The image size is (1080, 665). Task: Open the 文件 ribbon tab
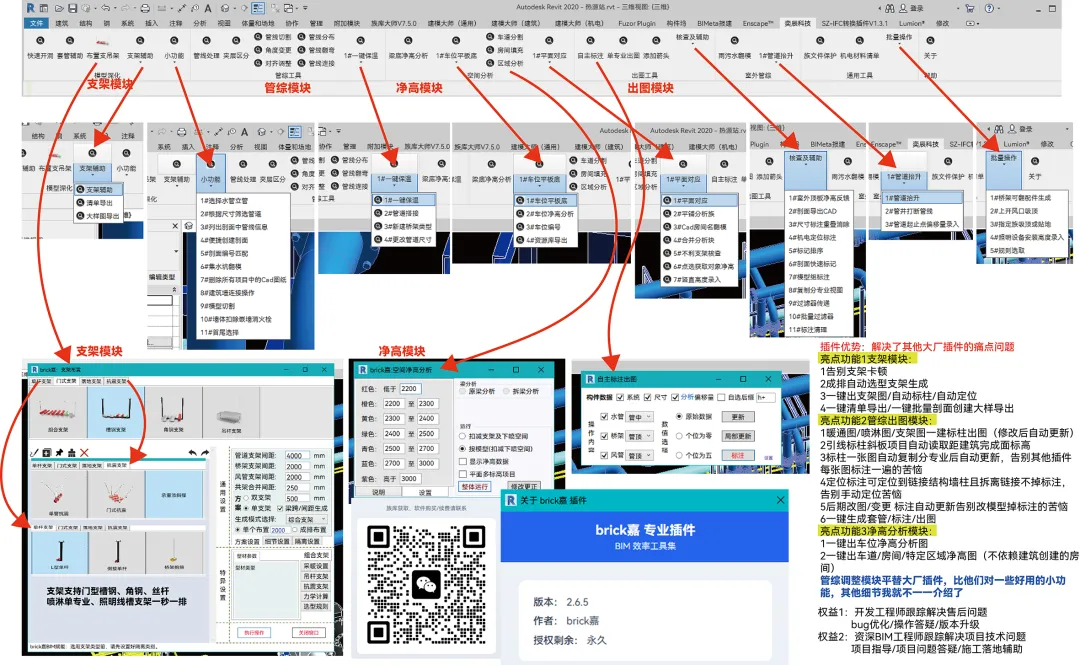(x=36, y=23)
